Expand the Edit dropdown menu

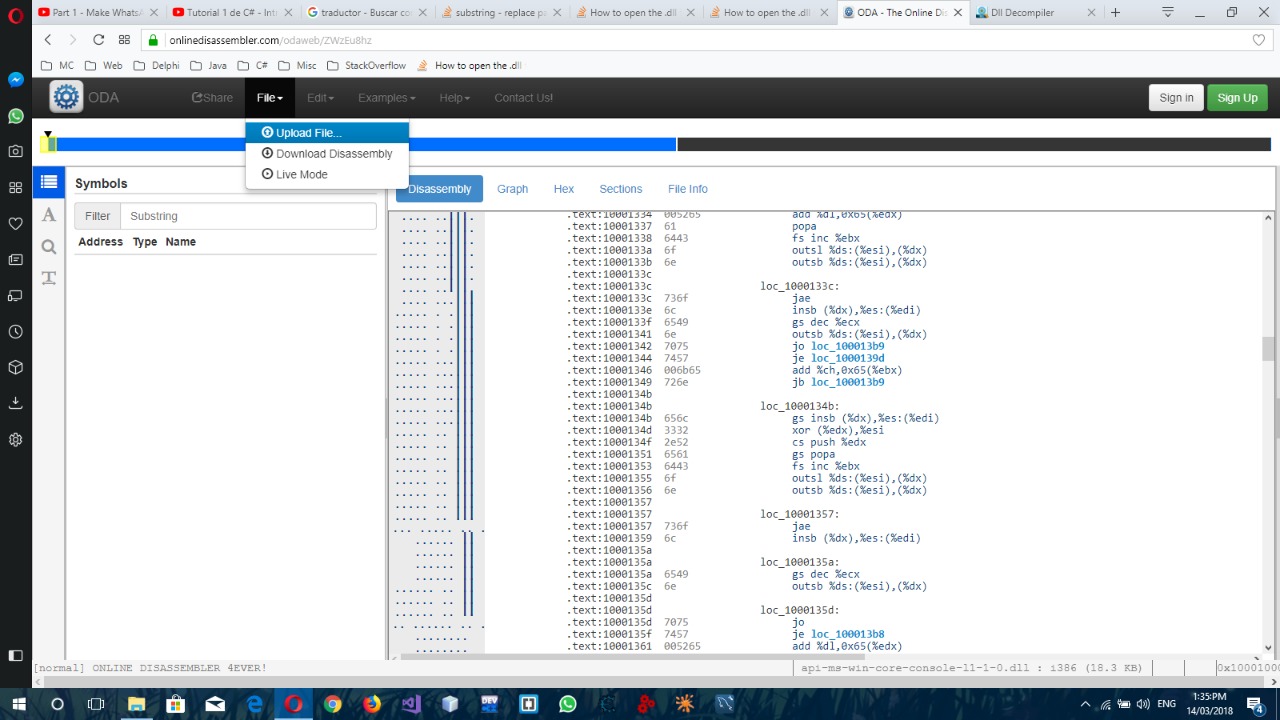[x=320, y=97]
